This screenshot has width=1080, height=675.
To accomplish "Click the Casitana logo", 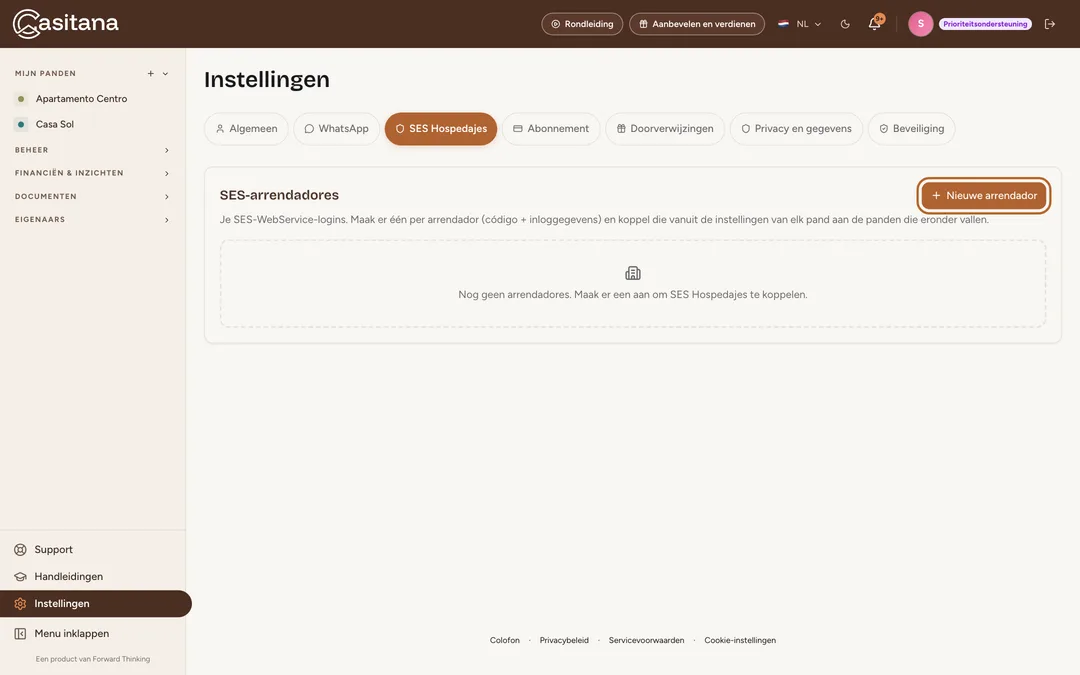I will (65, 23).
